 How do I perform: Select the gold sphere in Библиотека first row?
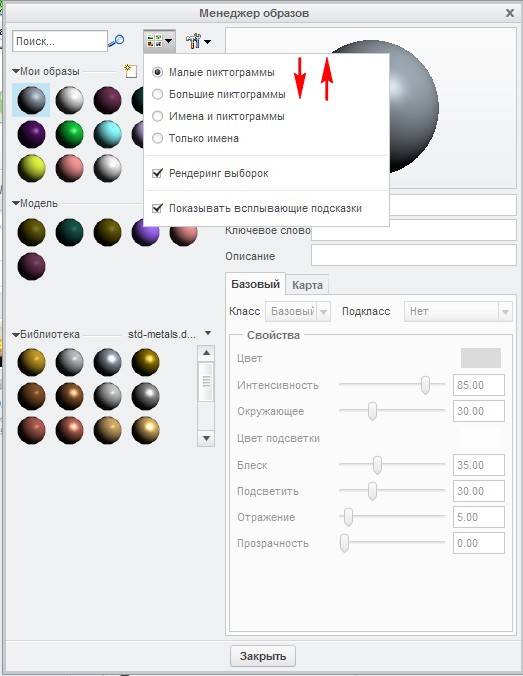point(31,362)
